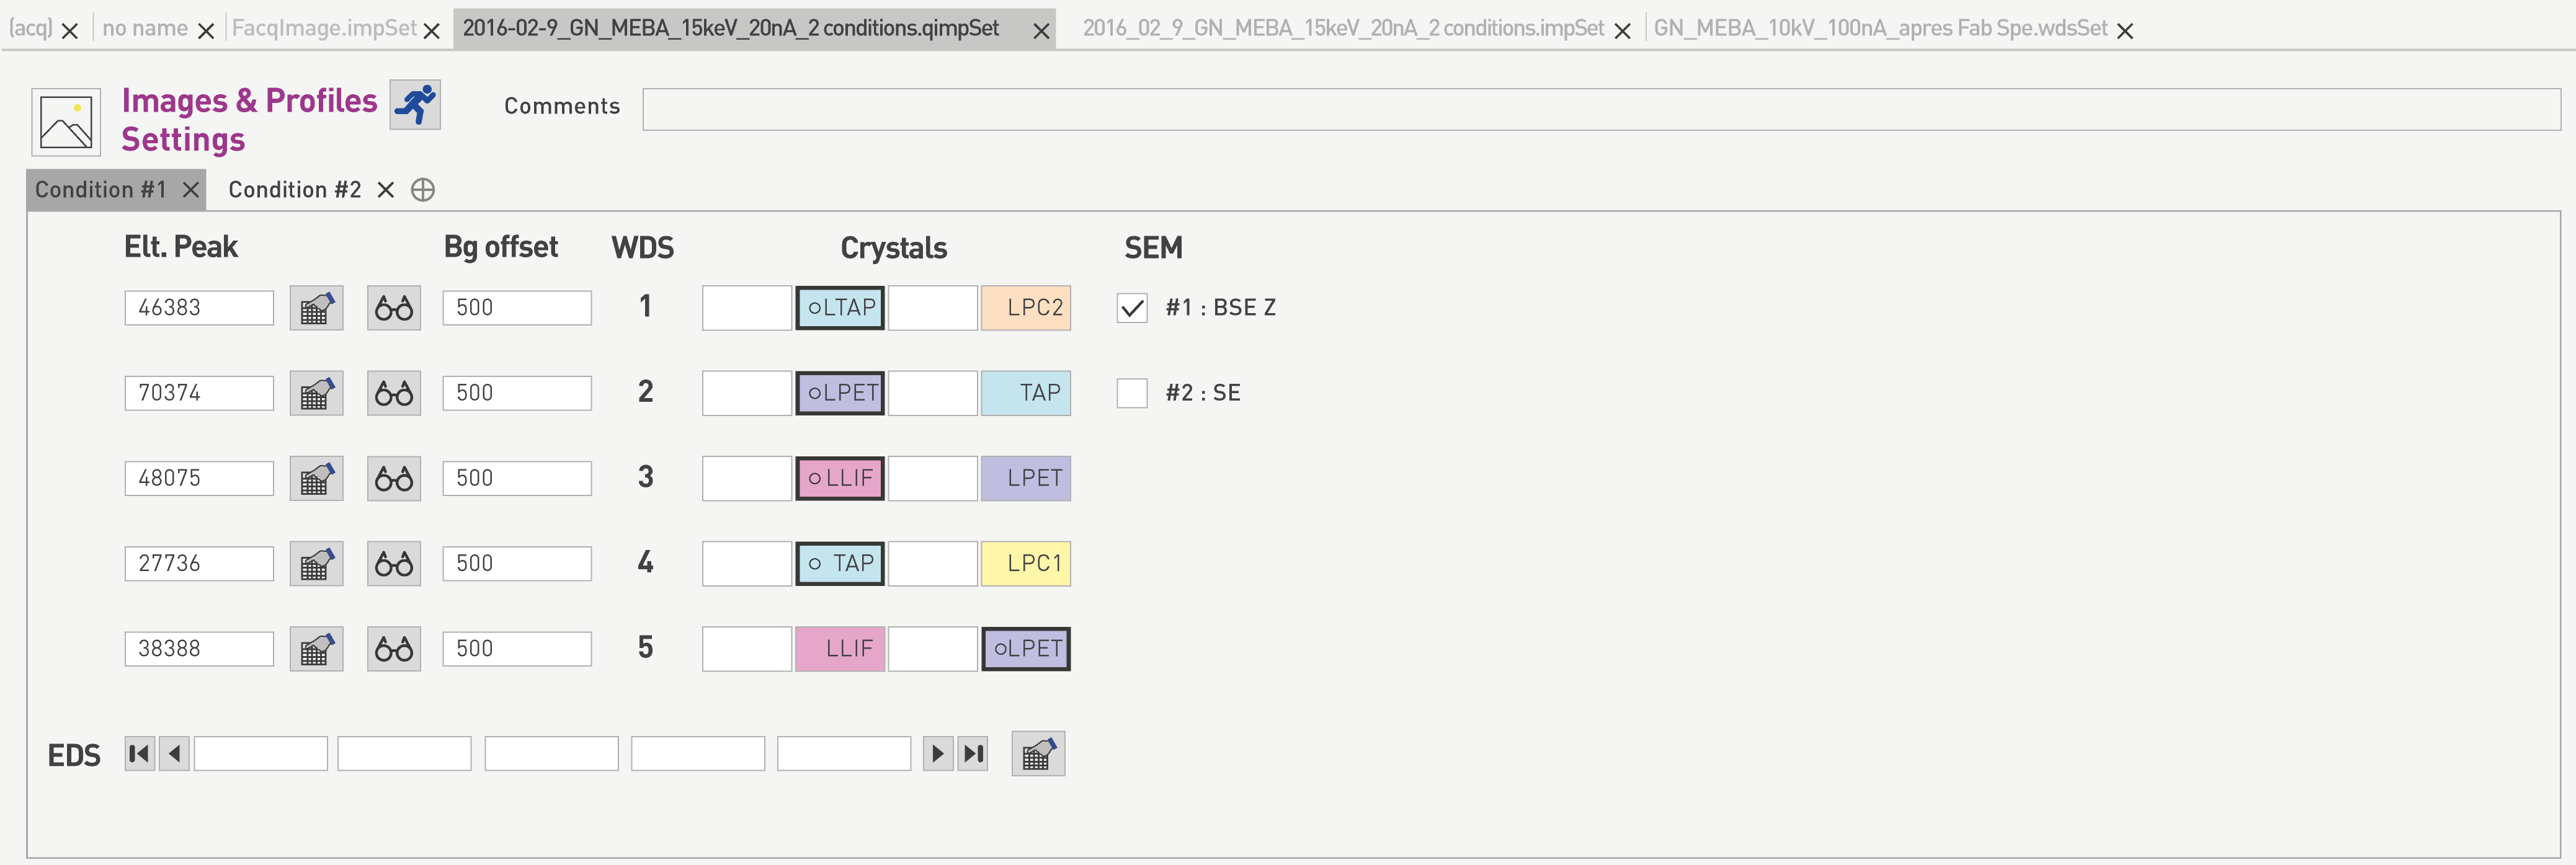Click binoculars icon for WDS 4 row

click(393, 563)
